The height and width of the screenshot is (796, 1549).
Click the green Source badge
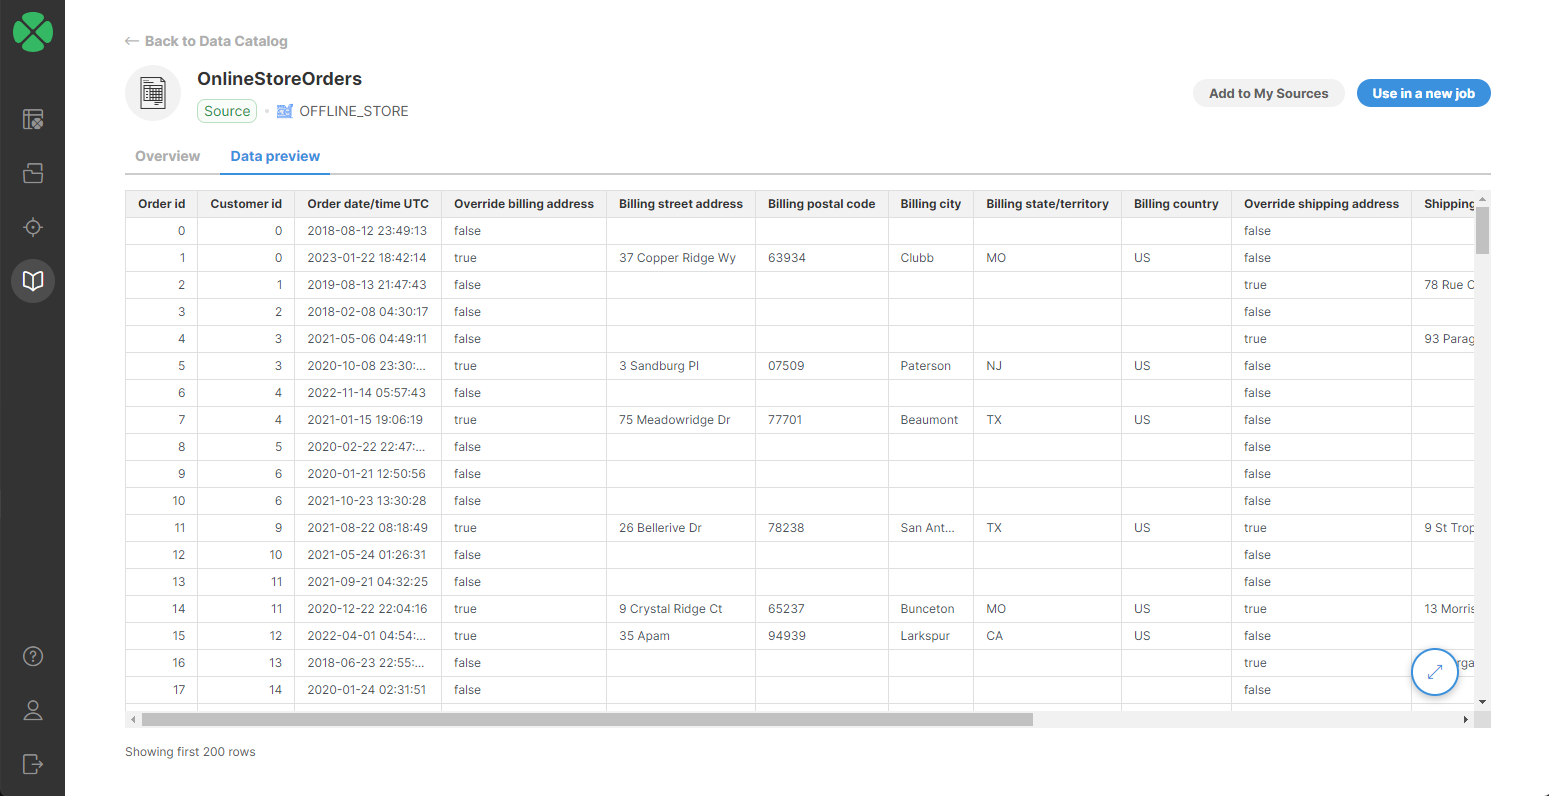pyautogui.click(x=226, y=111)
